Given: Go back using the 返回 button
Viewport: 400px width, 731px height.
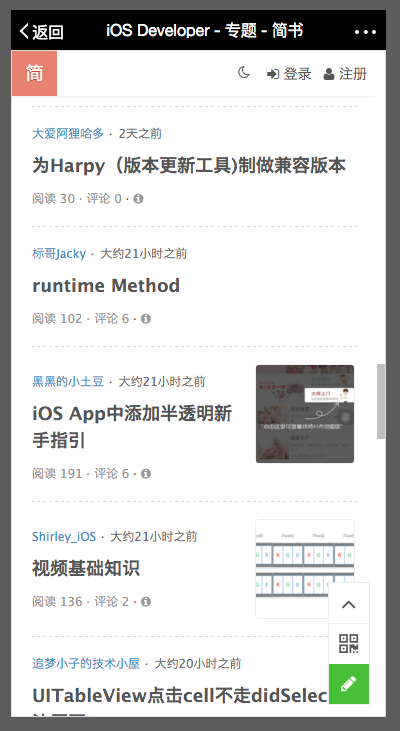Looking at the screenshot, I should (x=41, y=32).
